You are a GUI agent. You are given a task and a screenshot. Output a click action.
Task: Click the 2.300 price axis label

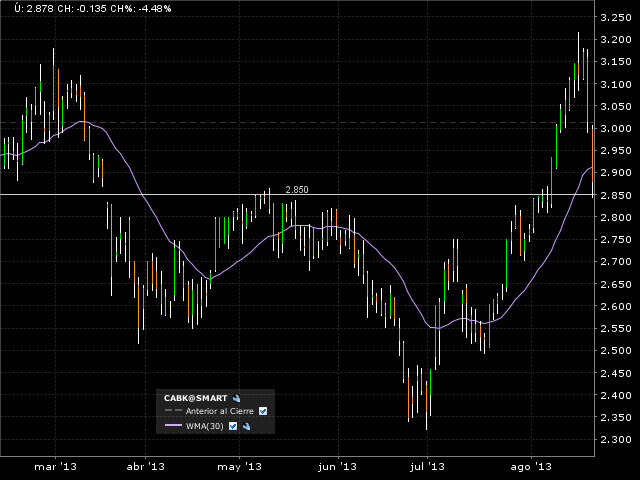616,439
